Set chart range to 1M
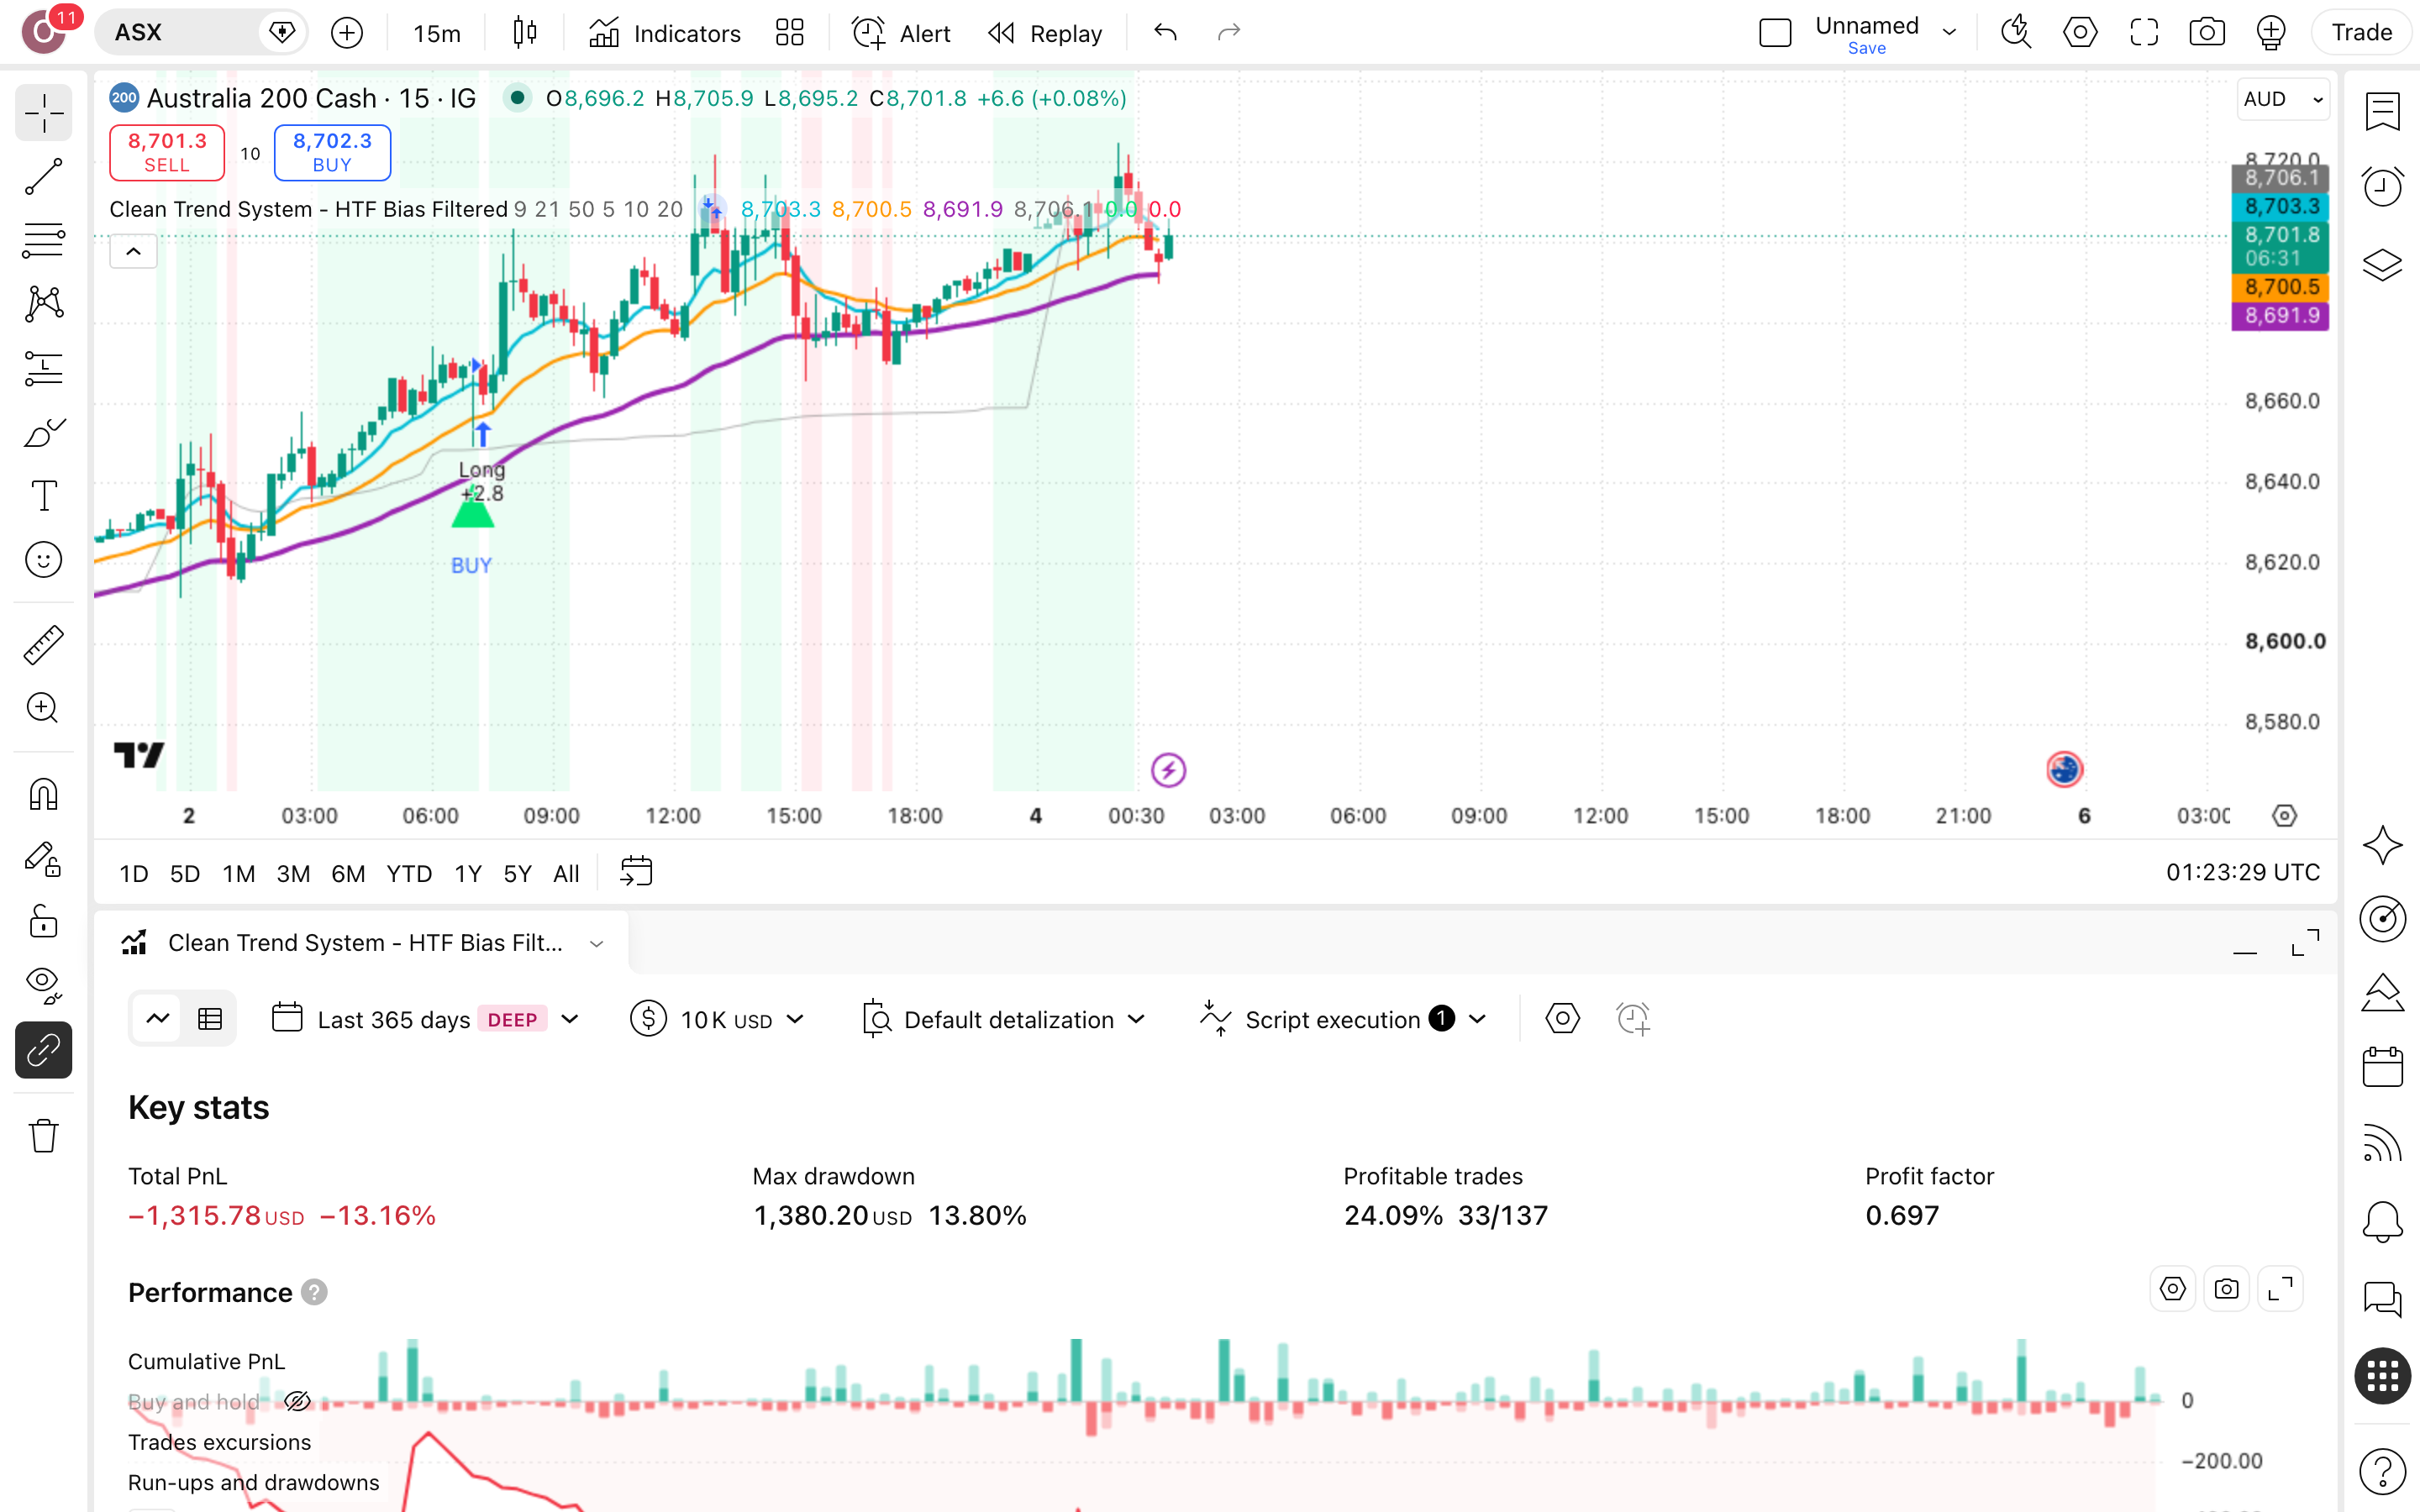The image size is (2420, 1512). pyautogui.click(x=239, y=874)
